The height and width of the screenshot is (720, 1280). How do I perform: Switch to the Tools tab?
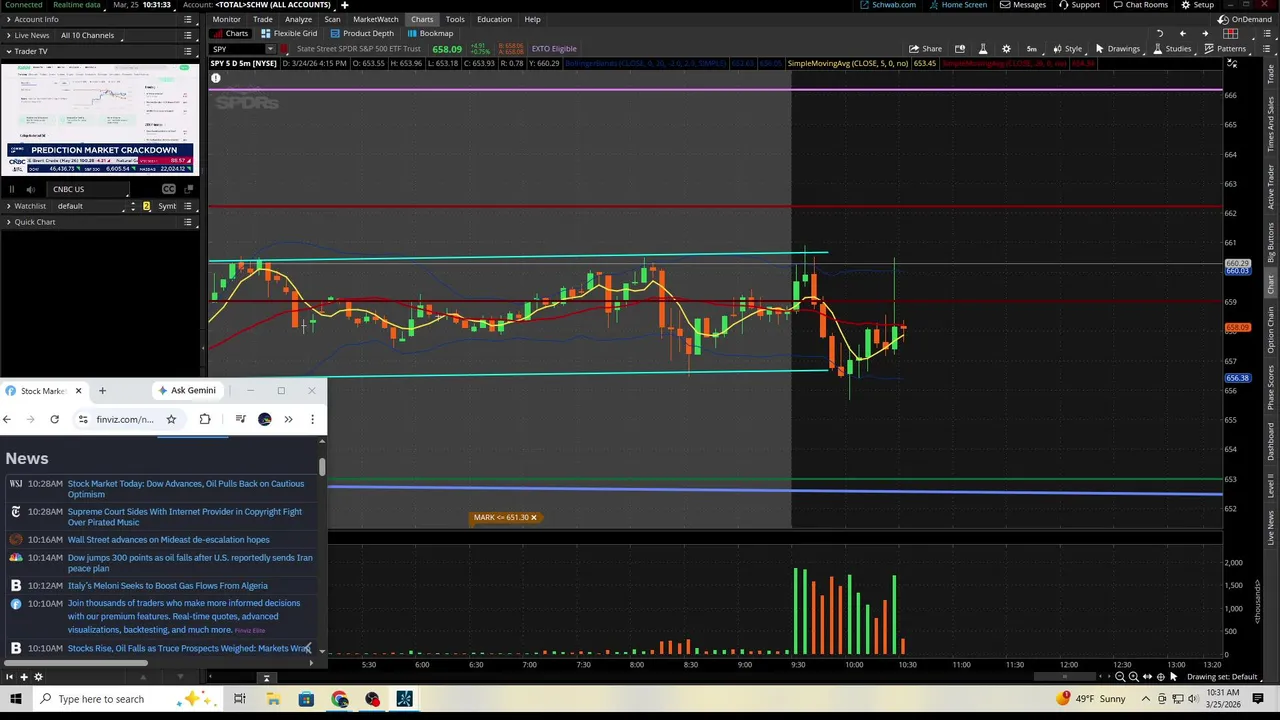pos(455,19)
